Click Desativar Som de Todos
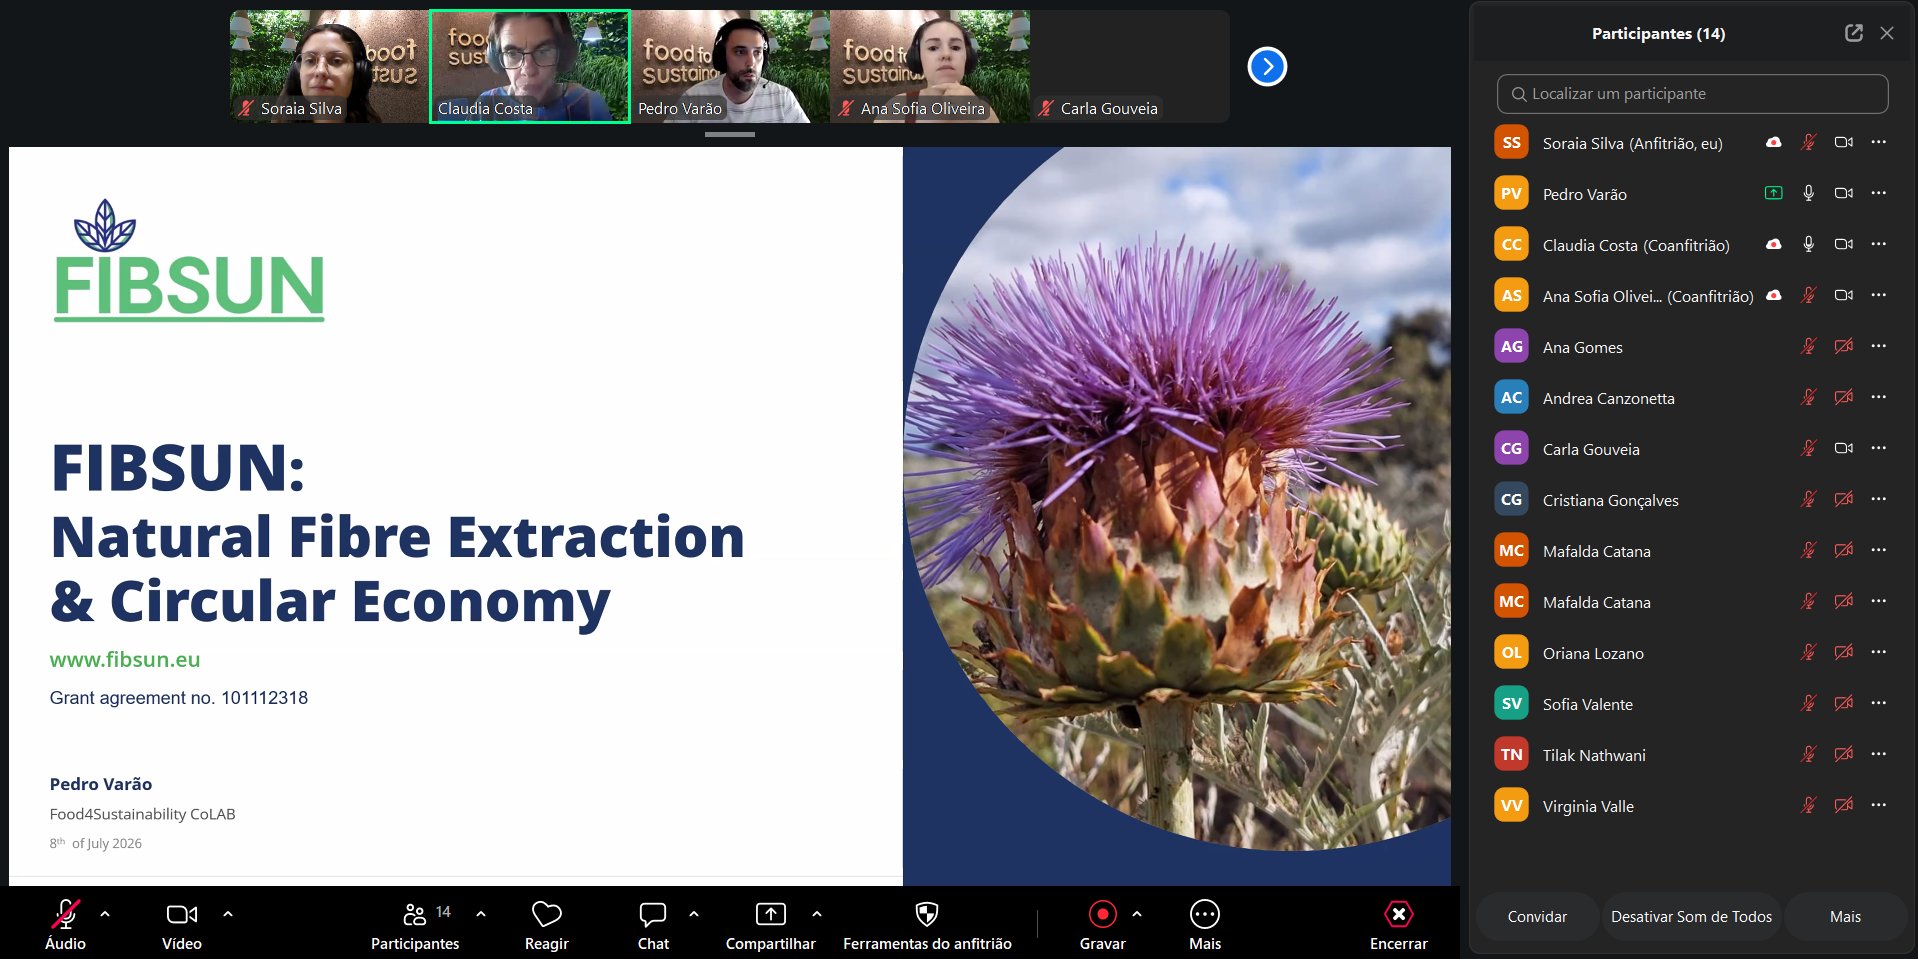 (x=1691, y=917)
